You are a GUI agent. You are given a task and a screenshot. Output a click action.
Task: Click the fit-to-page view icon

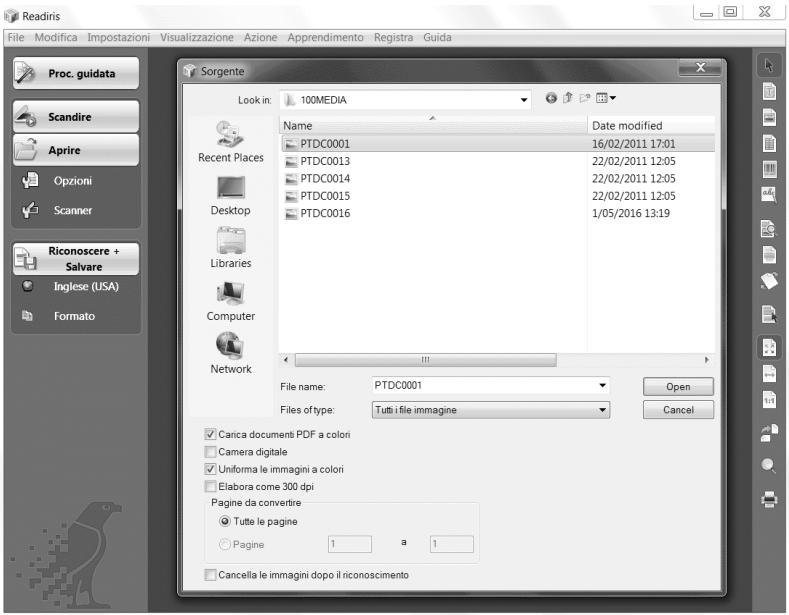pyautogui.click(x=769, y=347)
